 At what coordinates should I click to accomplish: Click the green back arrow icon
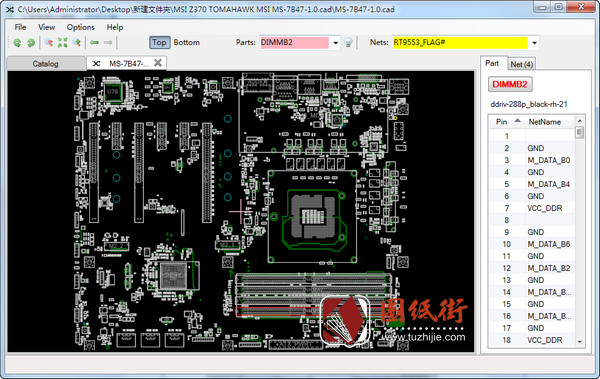(94, 42)
